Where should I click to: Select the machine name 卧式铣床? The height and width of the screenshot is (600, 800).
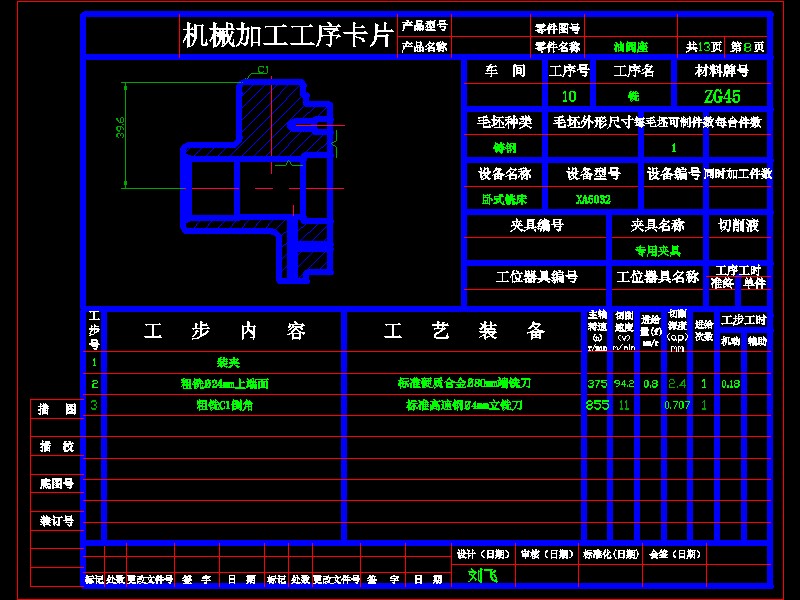pyautogui.click(x=504, y=198)
